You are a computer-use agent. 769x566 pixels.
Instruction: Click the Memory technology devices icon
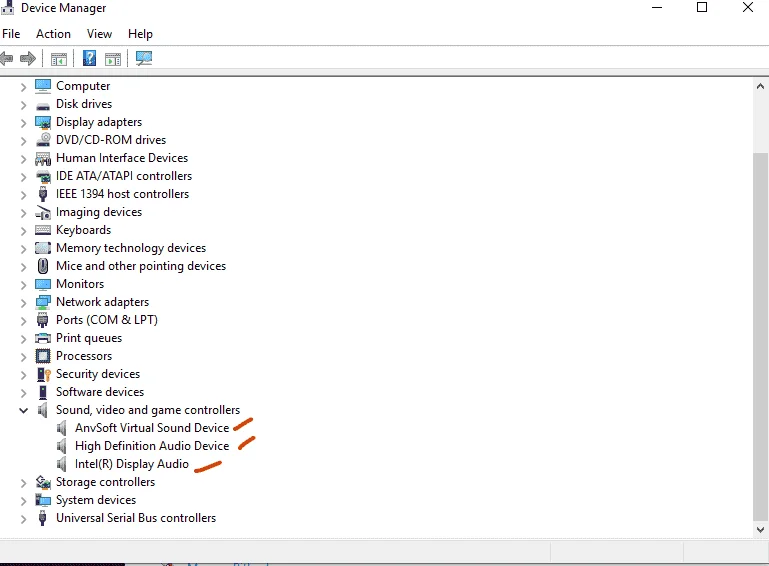pyautogui.click(x=43, y=248)
